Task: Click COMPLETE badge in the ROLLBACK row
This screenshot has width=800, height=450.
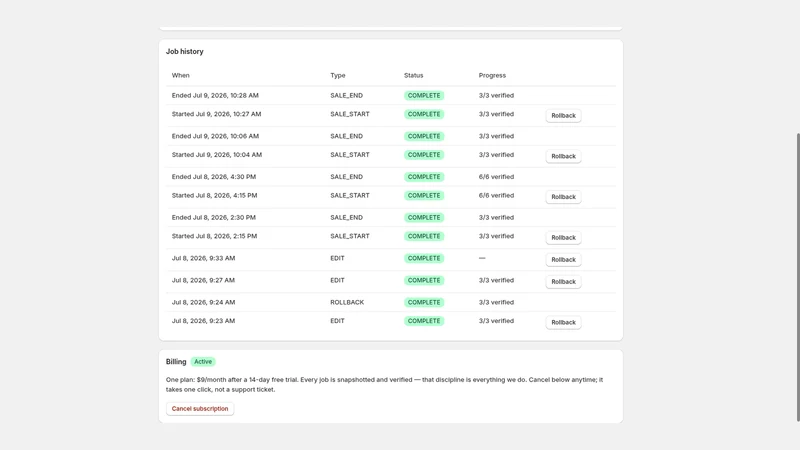Action: 424,303
